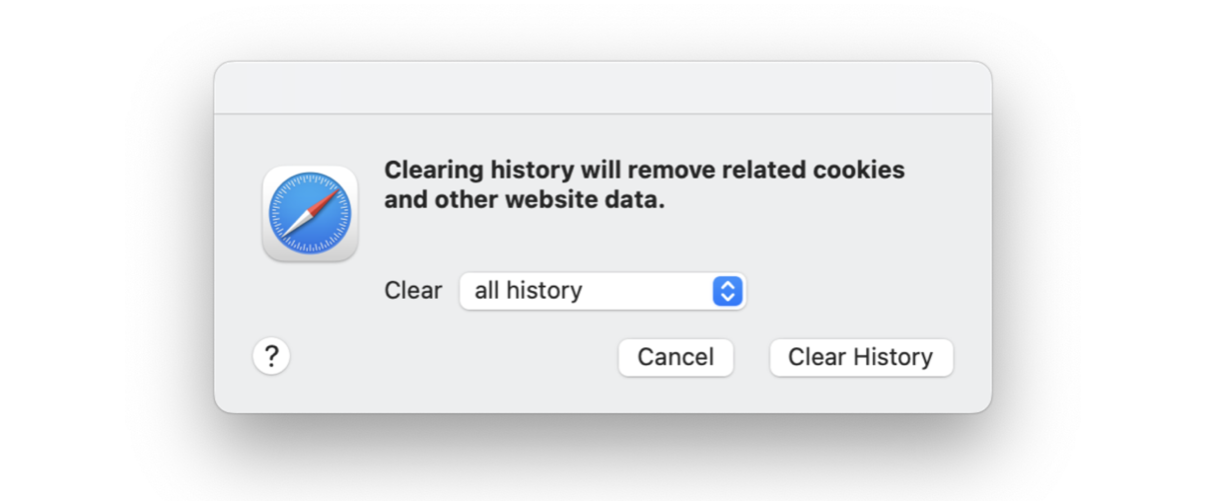Open the "all history" time range dropdown
The height and width of the screenshot is (501, 1215).
pyautogui.click(x=602, y=291)
